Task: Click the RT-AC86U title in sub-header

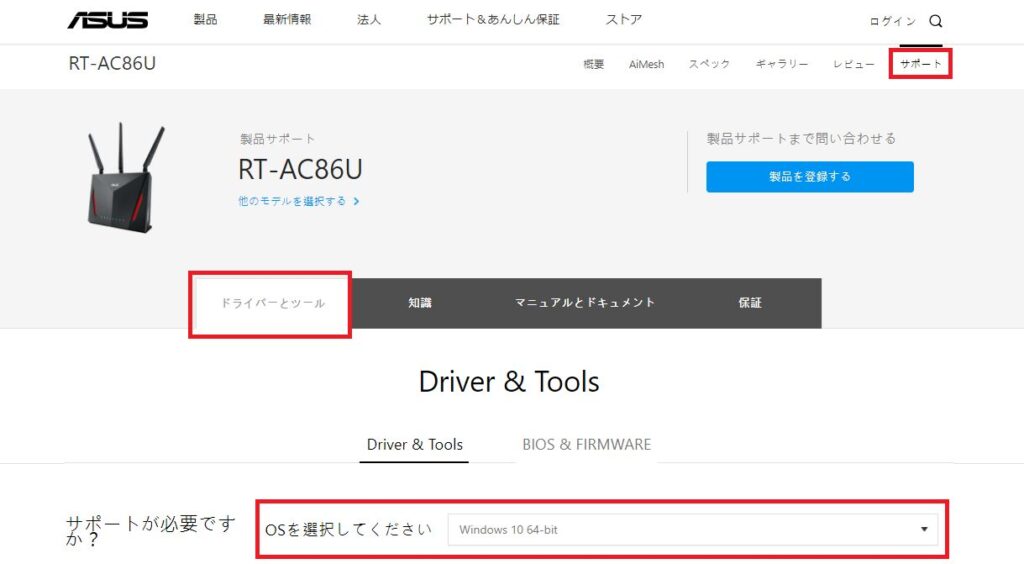Action: [112, 63]
